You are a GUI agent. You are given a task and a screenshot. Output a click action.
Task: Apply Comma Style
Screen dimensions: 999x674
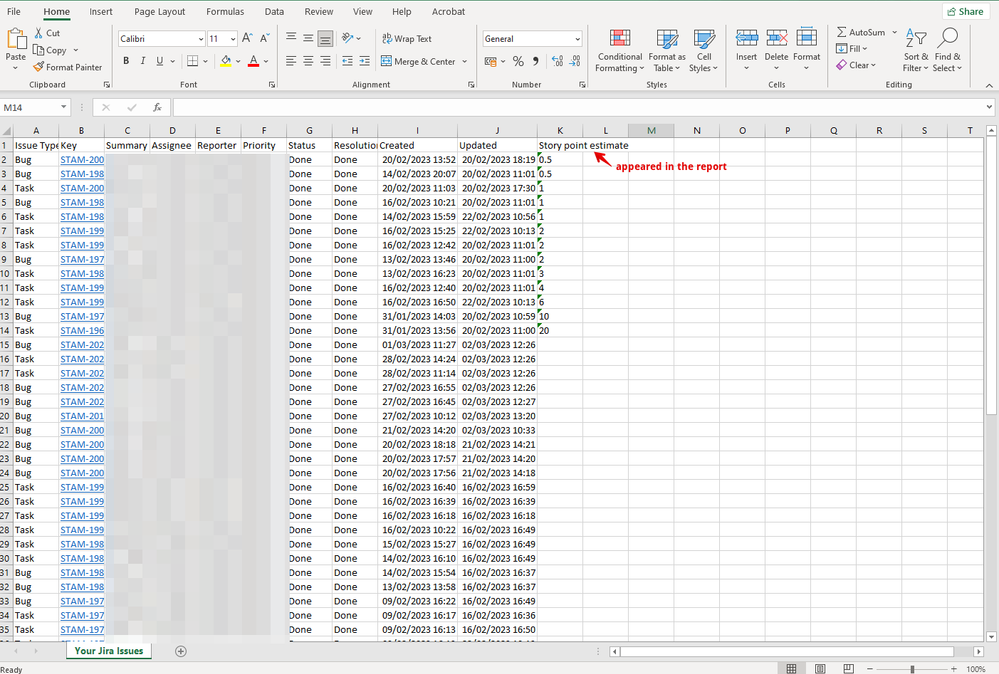[x=535, y=61]
